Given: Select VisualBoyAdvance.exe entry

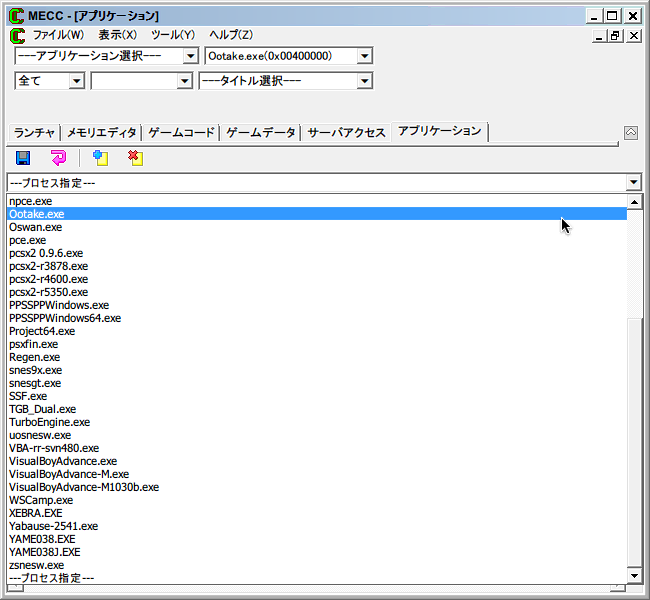Looking at the screenshot, I should tap(317, 461).
